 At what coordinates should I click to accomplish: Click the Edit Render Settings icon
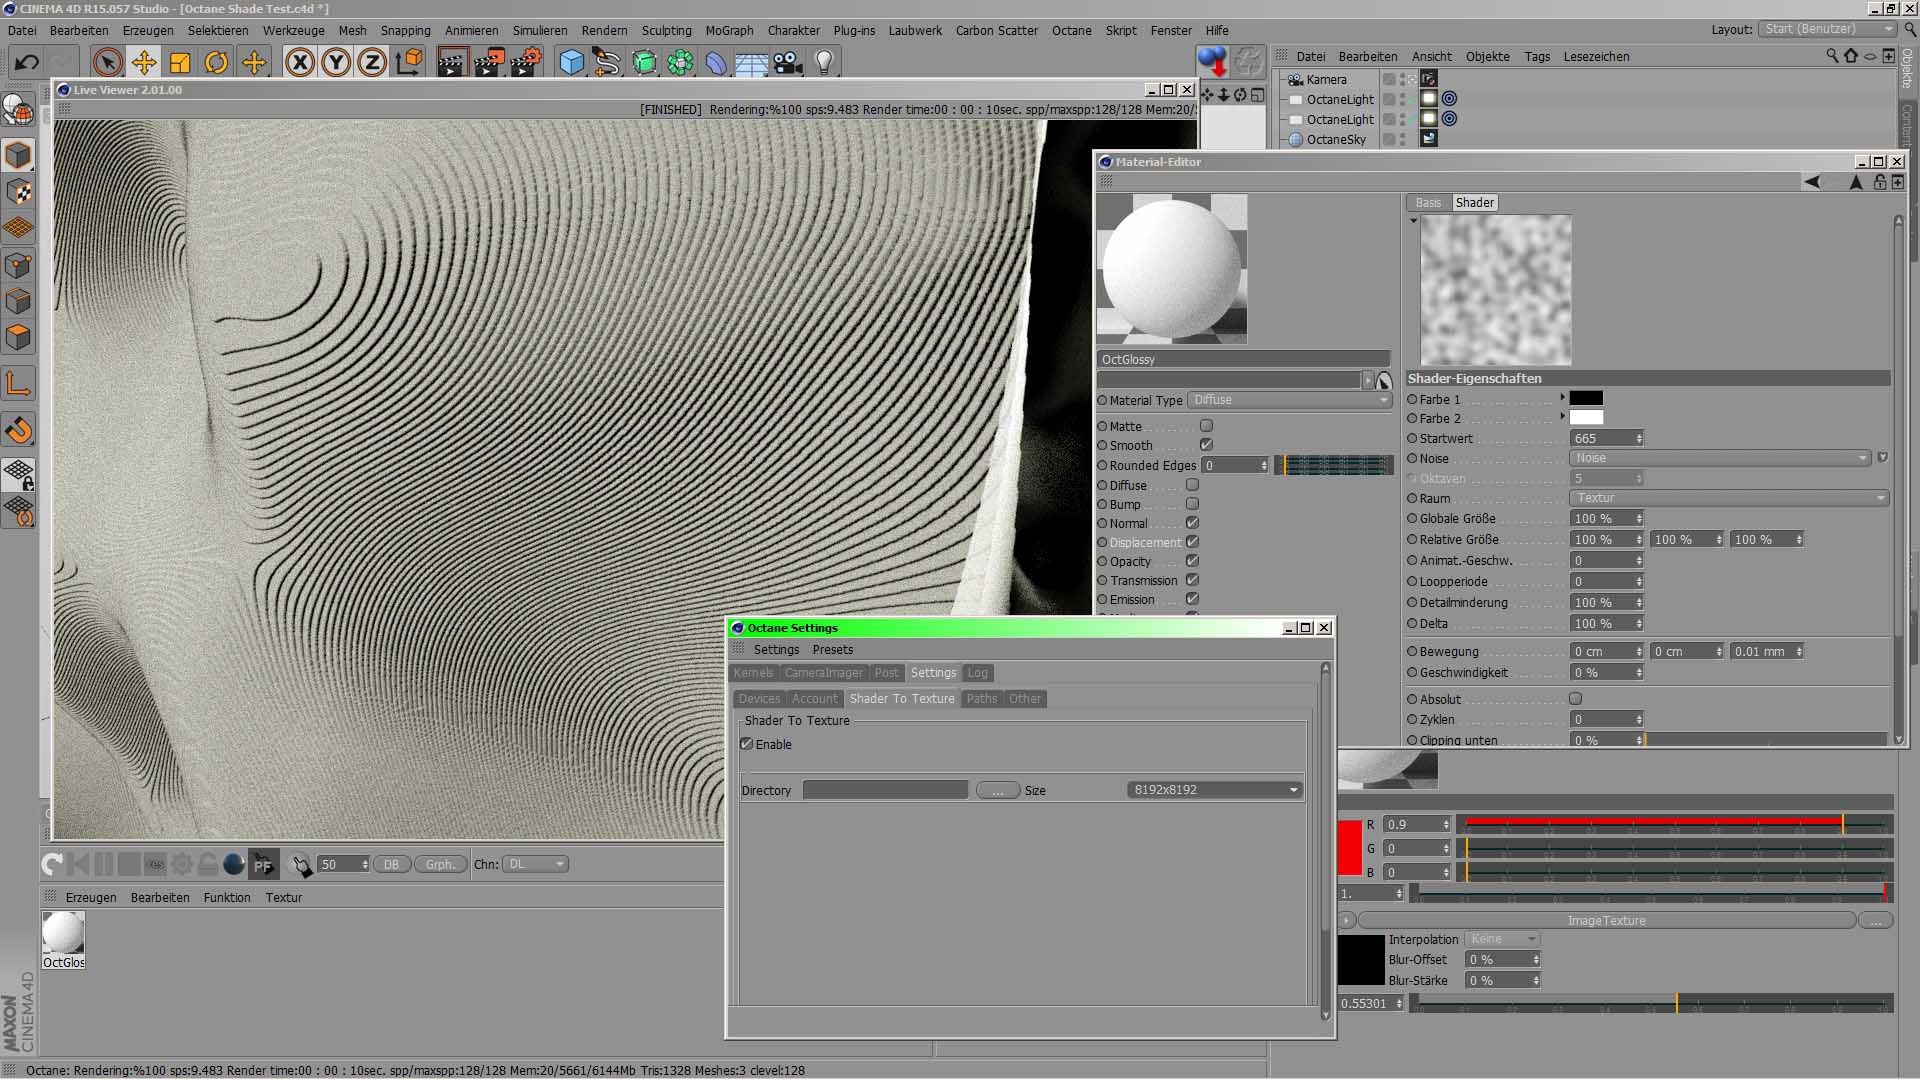point(526,62)
